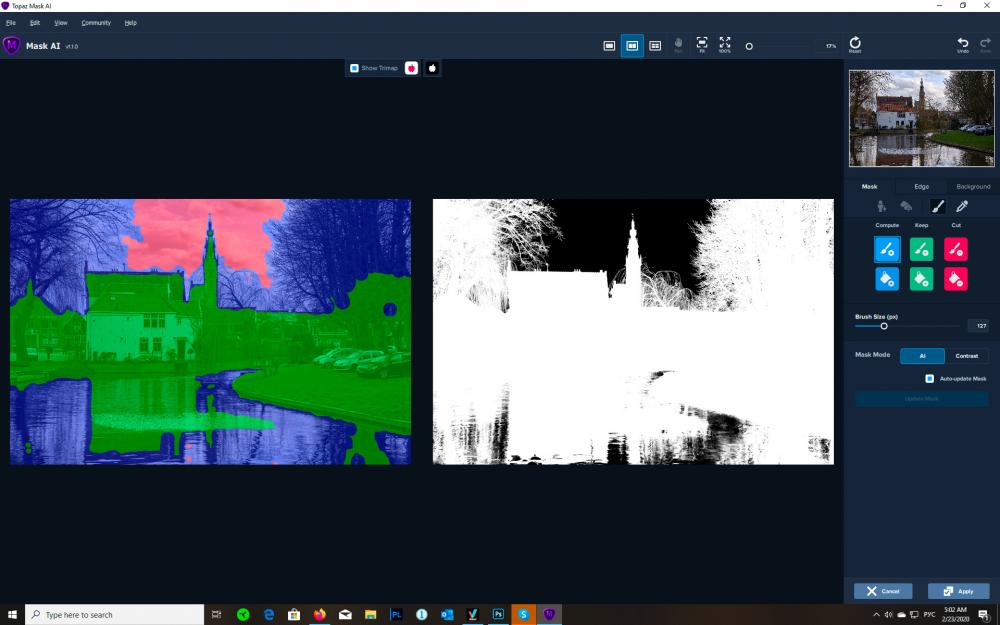Toggle the Auto-update Mask checkbox
This screenshot has height=625, width=1000.
point(929,379)
